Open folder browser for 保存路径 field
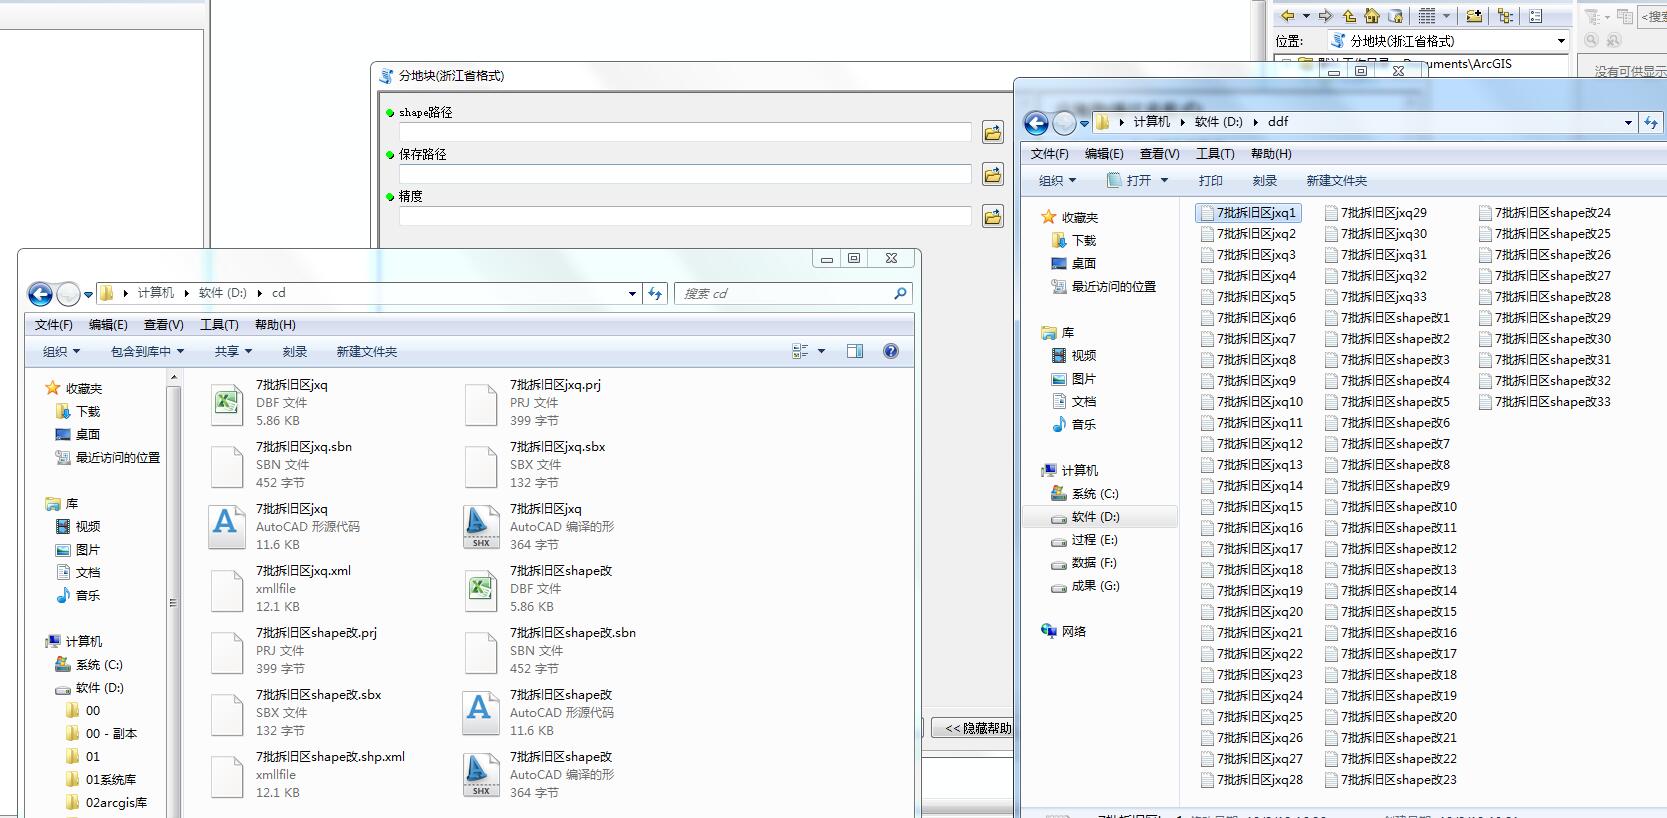This screenshot has height=818, width=1667. pos(992,175)
